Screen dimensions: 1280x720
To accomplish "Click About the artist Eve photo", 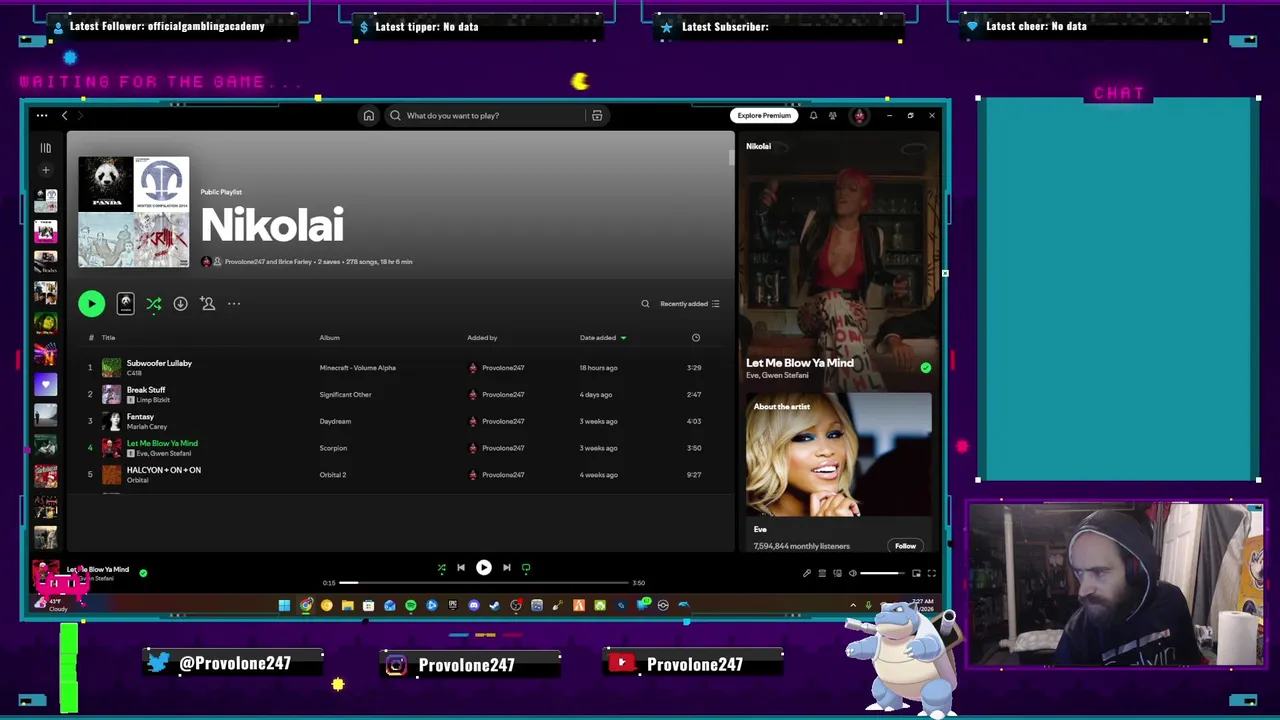I will point(838,455).
